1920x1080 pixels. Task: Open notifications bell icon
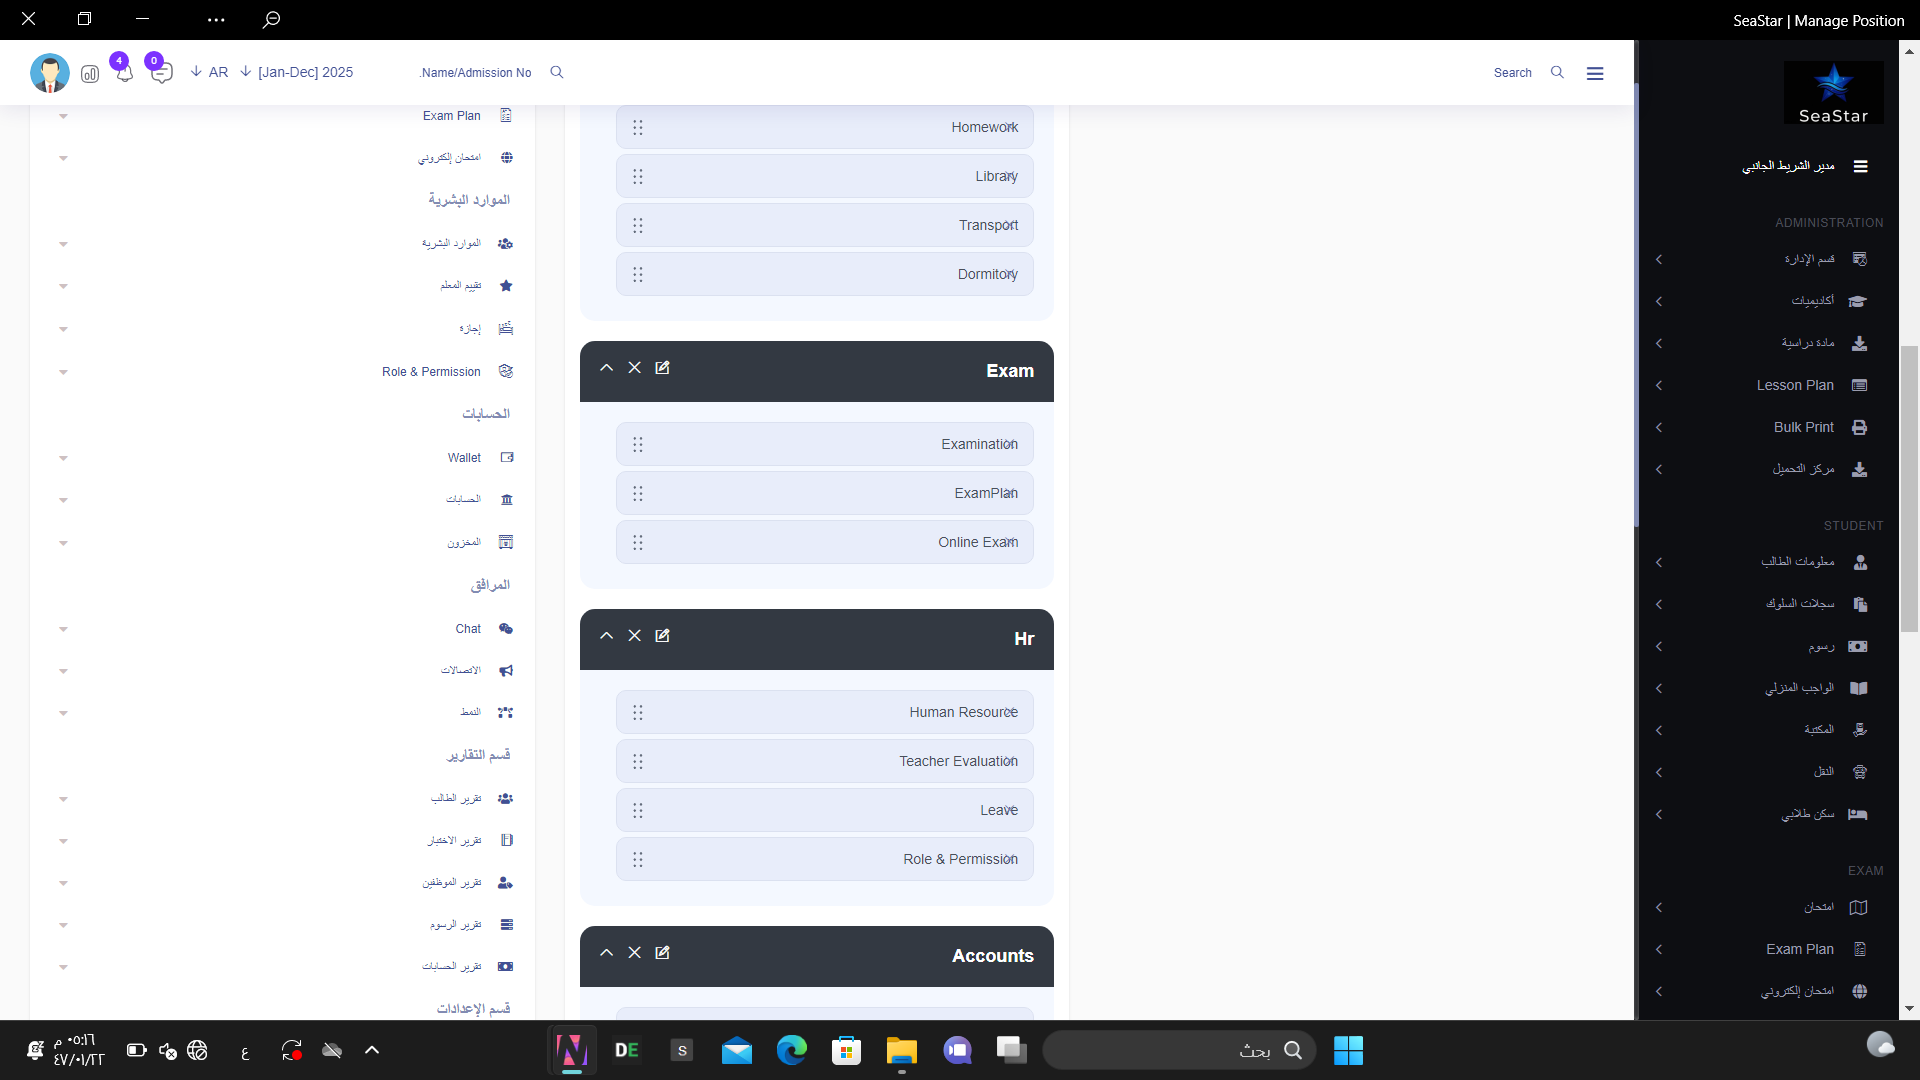124,73
